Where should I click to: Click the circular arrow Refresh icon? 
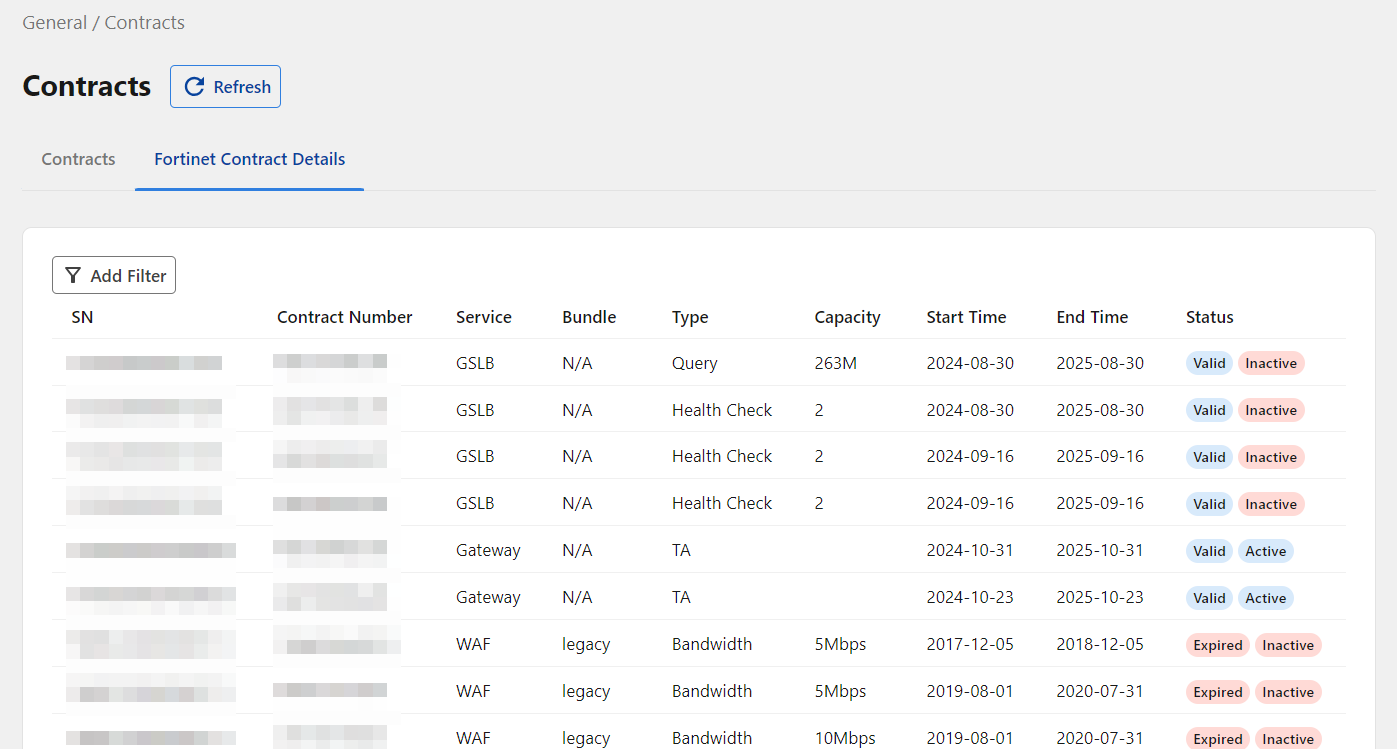[194, 87]
